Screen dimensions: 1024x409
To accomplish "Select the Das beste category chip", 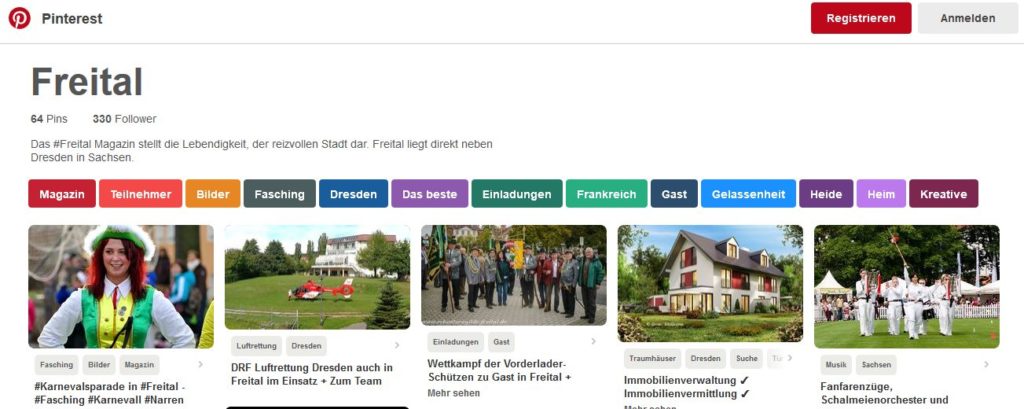I will 430,194.
